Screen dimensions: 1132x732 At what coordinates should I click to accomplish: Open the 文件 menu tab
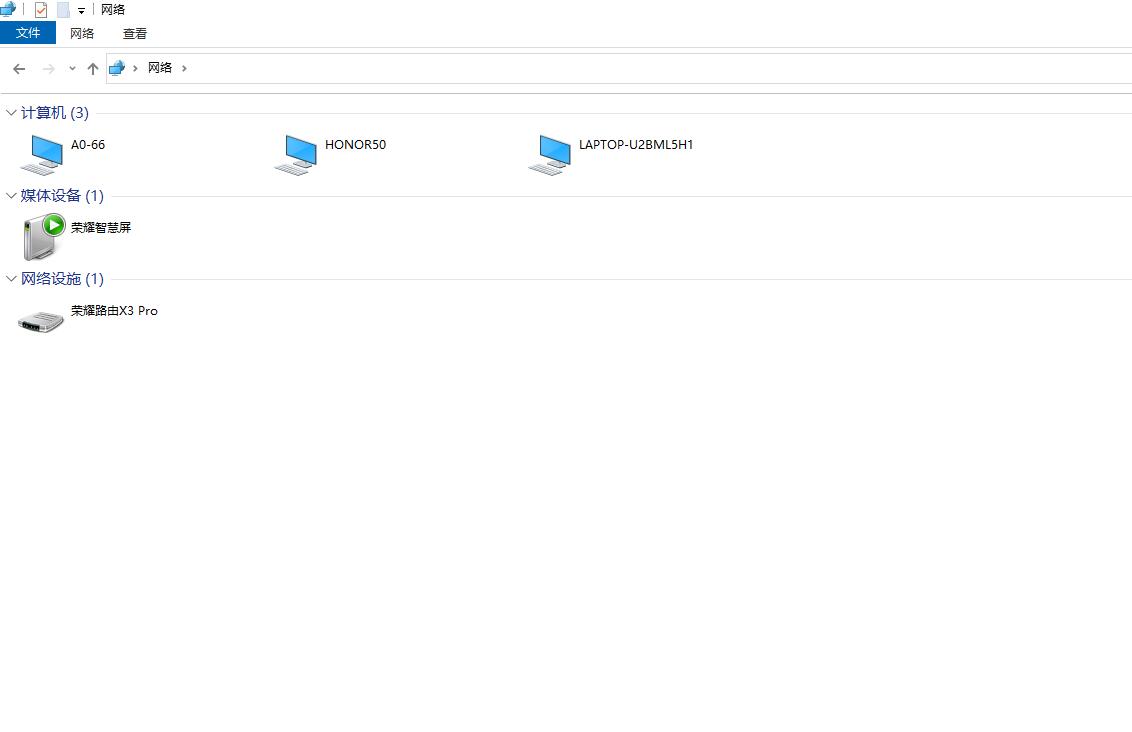(x=28, y=33)
